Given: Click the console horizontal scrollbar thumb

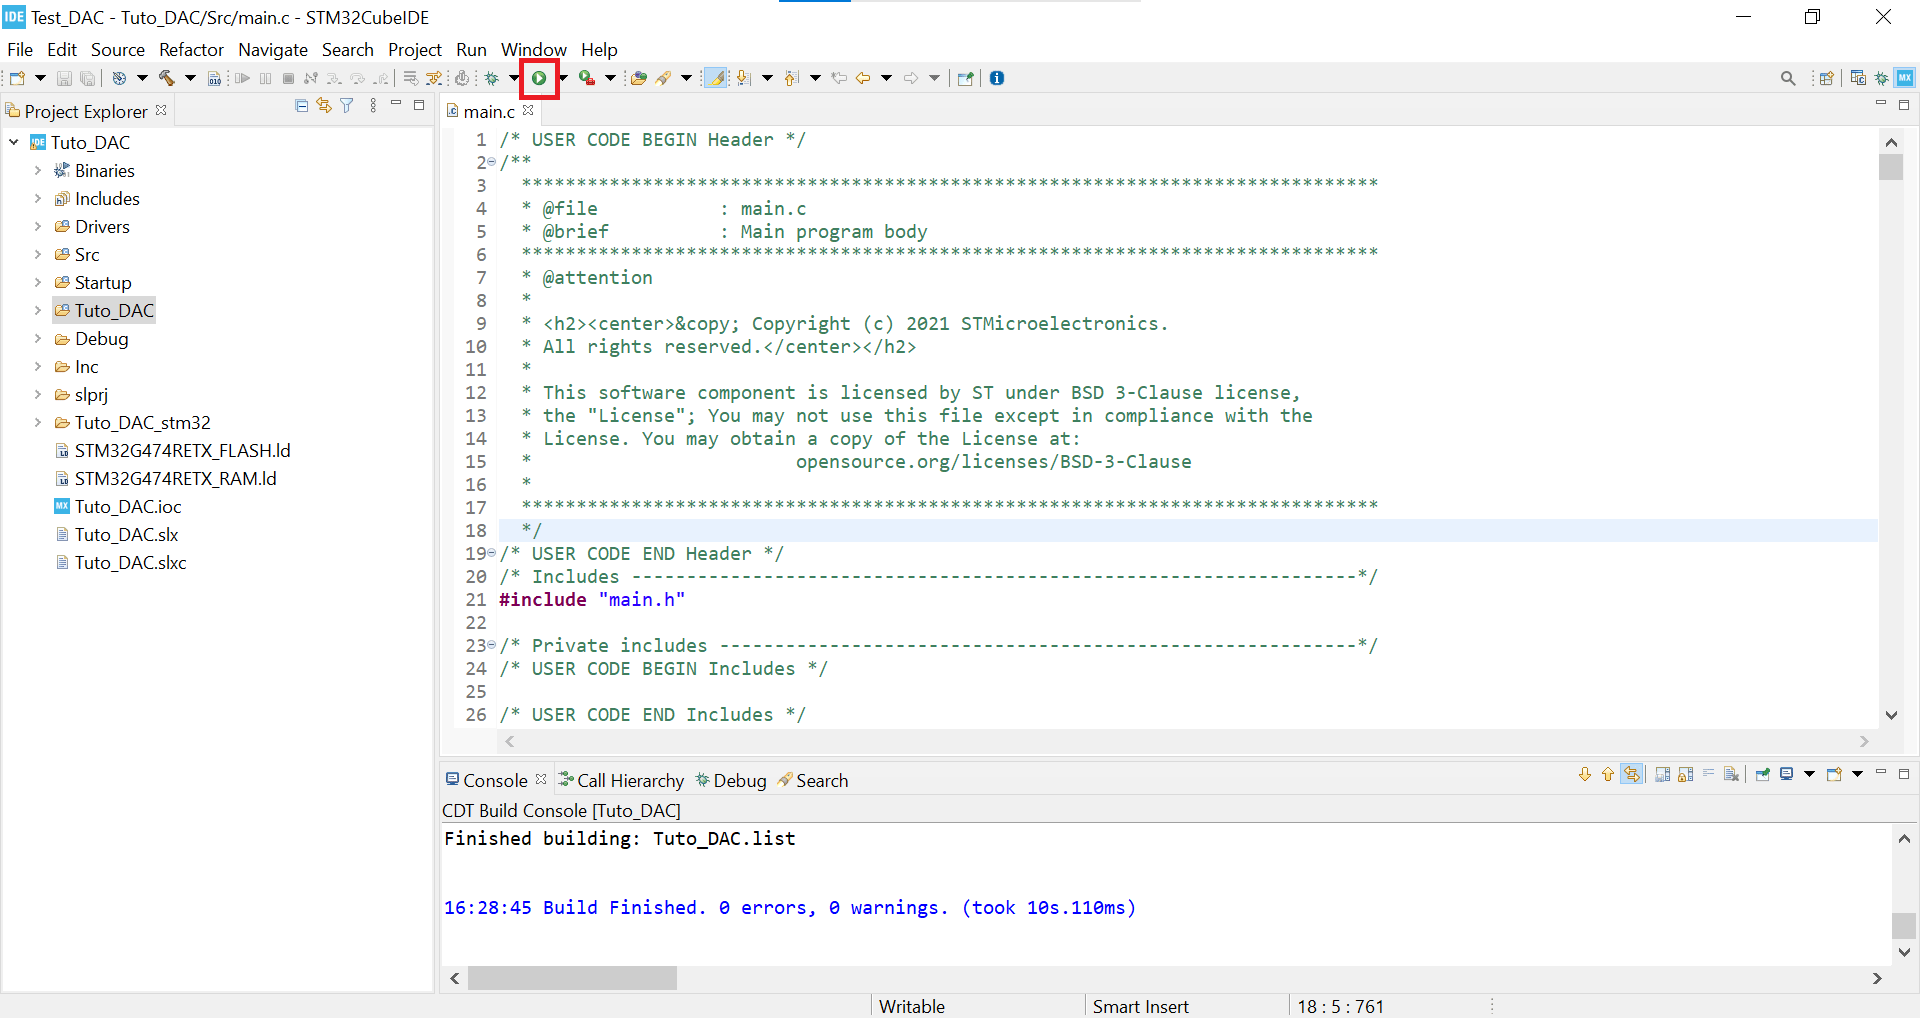Looking at the screenshot, I should click(572, 978).
